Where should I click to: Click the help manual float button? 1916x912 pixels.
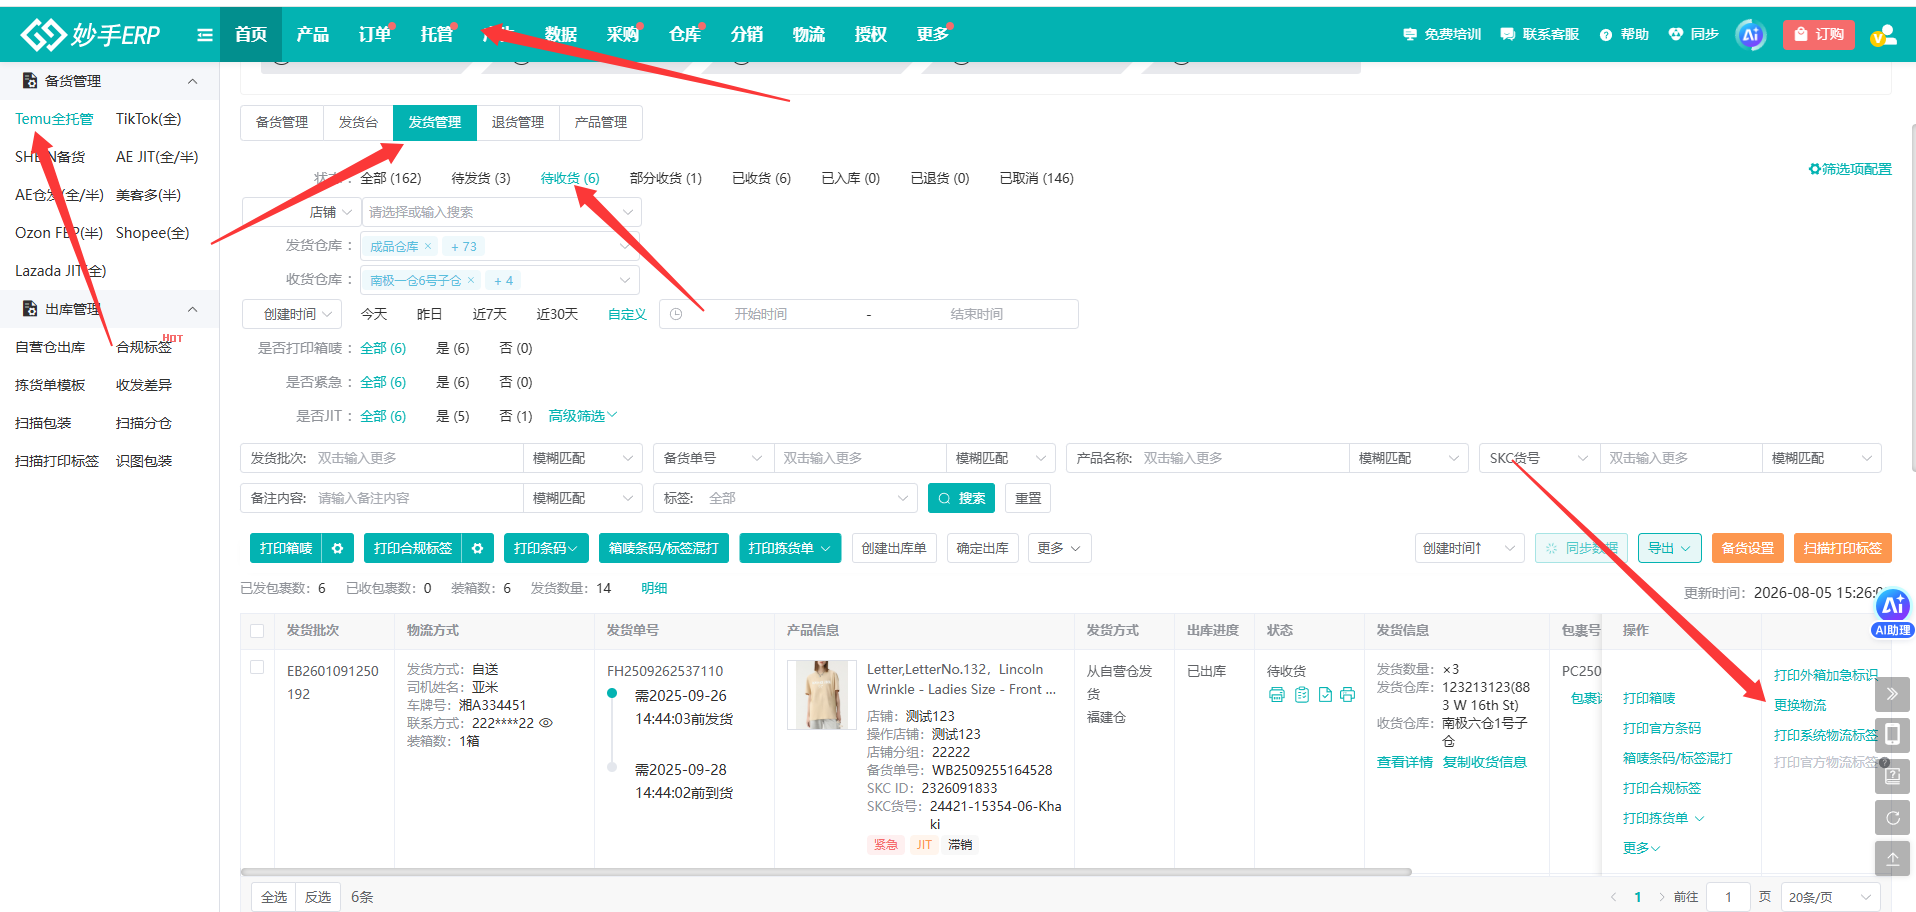coord(1892,776)
